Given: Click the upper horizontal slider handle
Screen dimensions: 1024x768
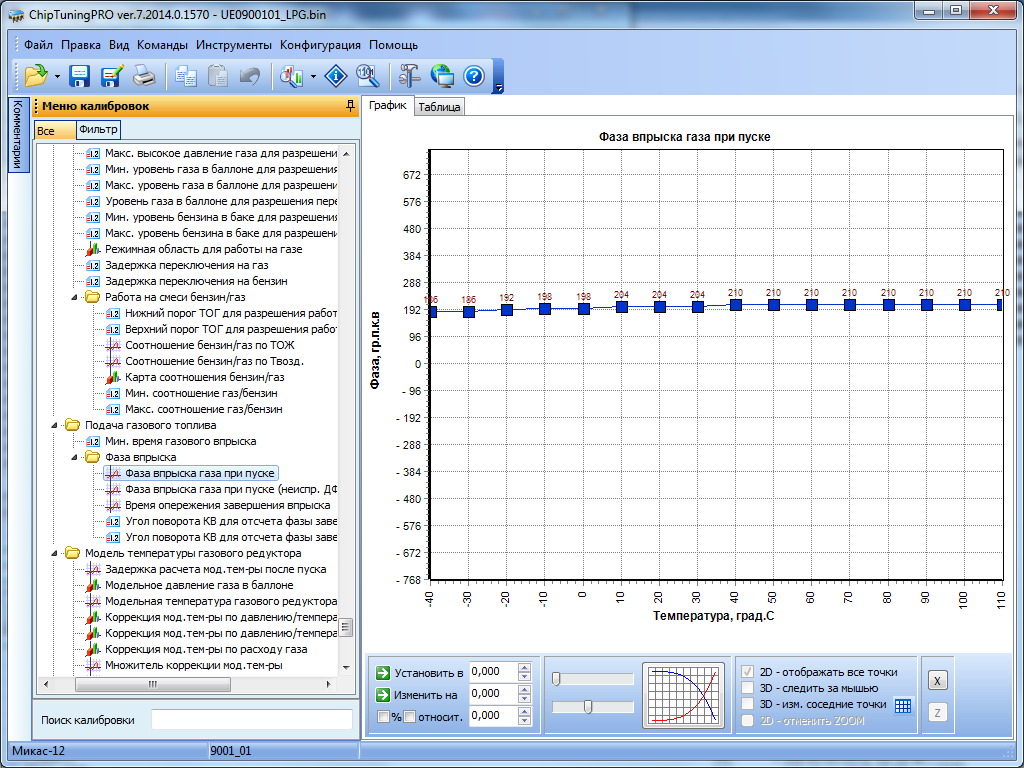Looking at the screenshot, I should coord(556,679).
